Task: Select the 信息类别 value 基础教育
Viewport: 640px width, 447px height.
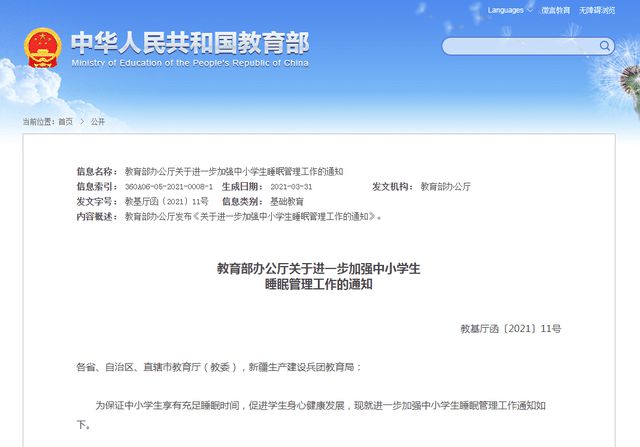Action: [x=287, y=202]
